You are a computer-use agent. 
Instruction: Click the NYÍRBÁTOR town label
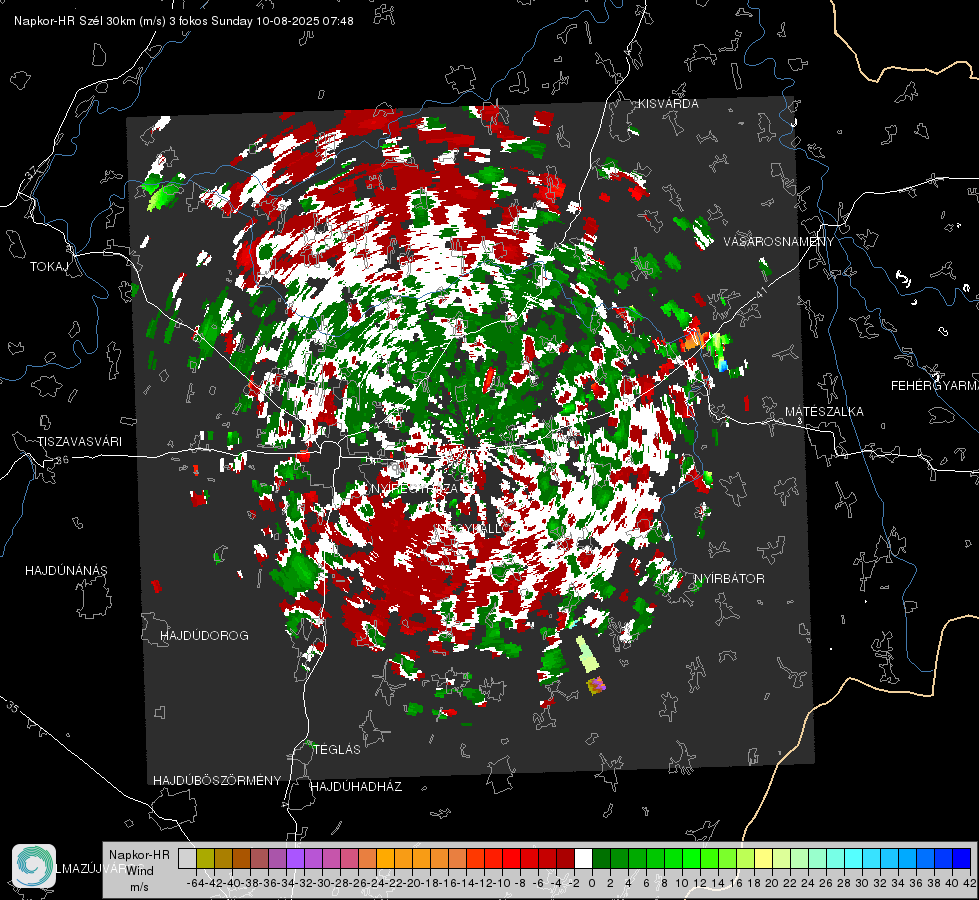(729, 579)
